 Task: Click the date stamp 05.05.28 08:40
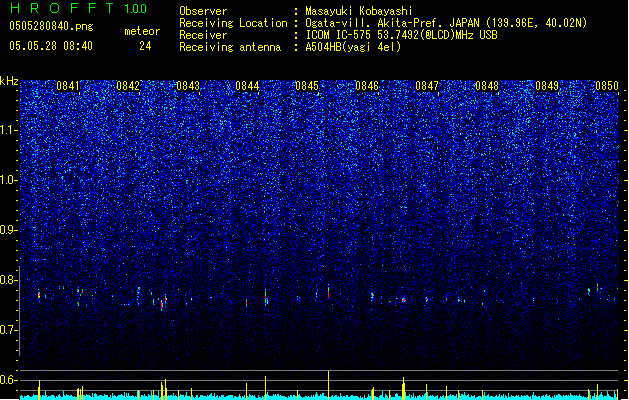51,46
